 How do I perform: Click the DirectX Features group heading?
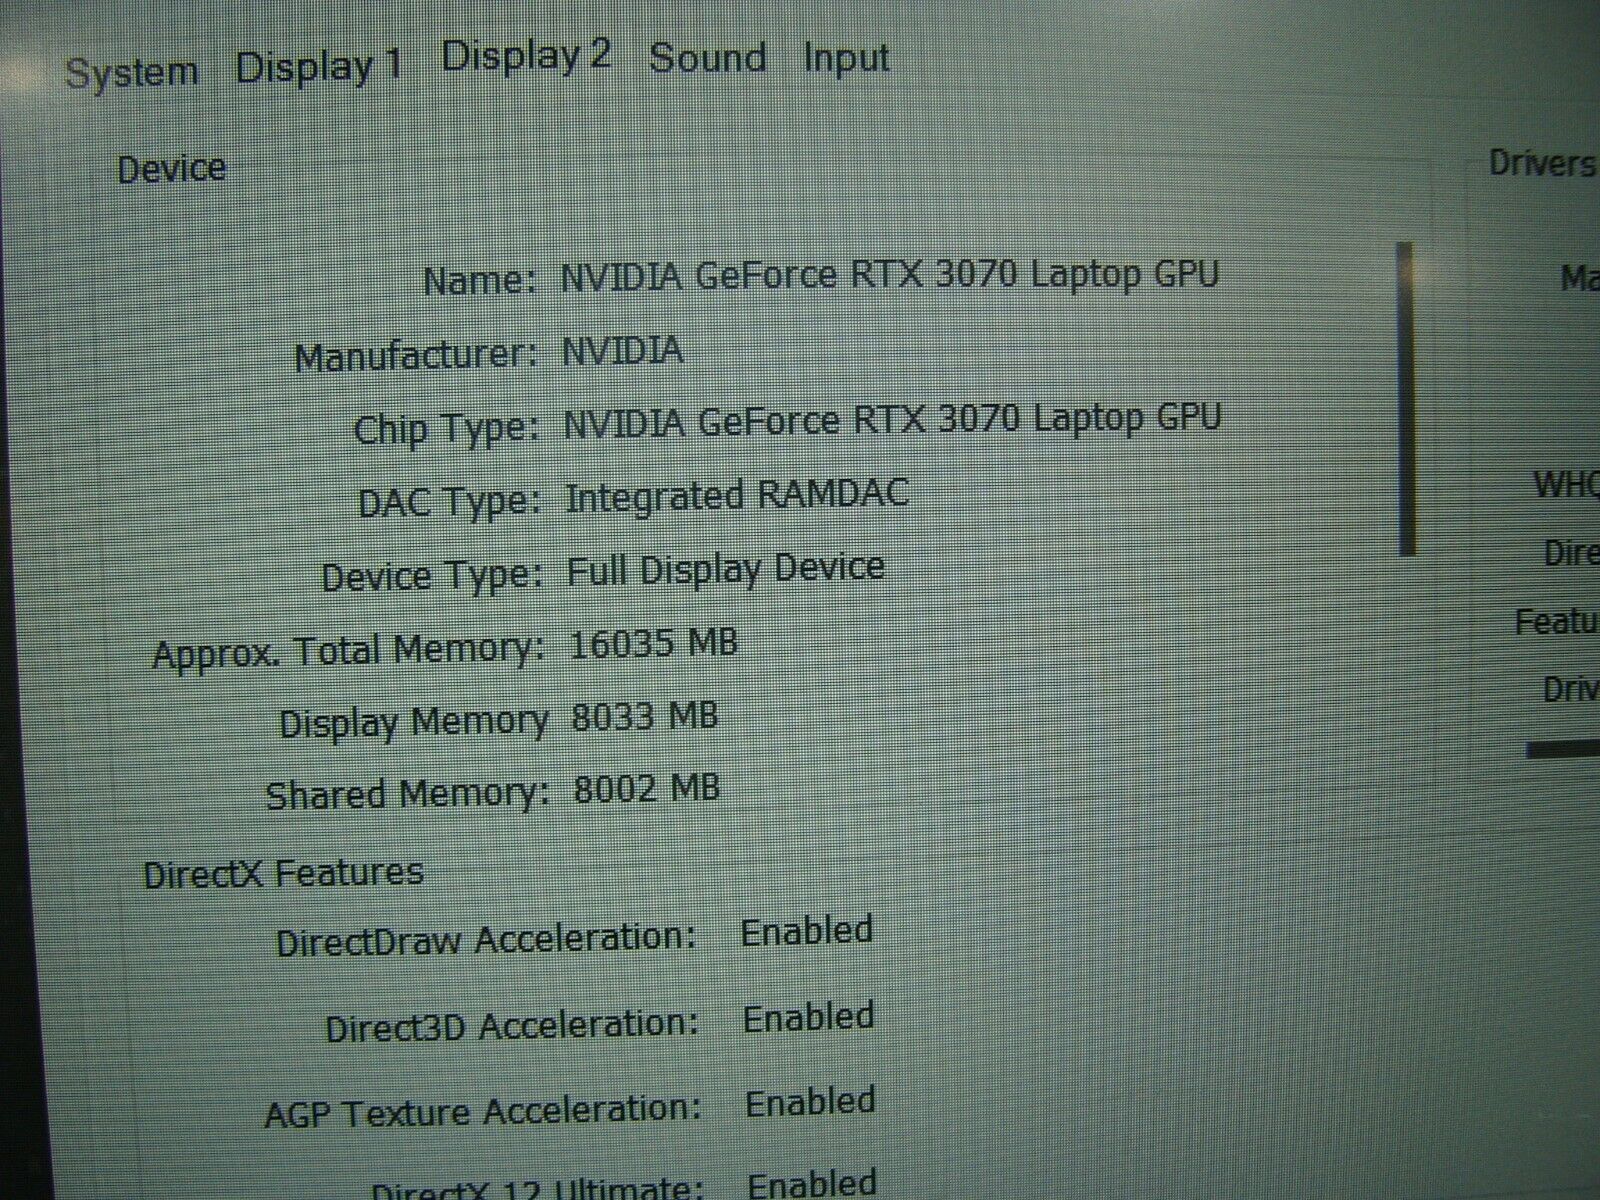pos(283,874)
